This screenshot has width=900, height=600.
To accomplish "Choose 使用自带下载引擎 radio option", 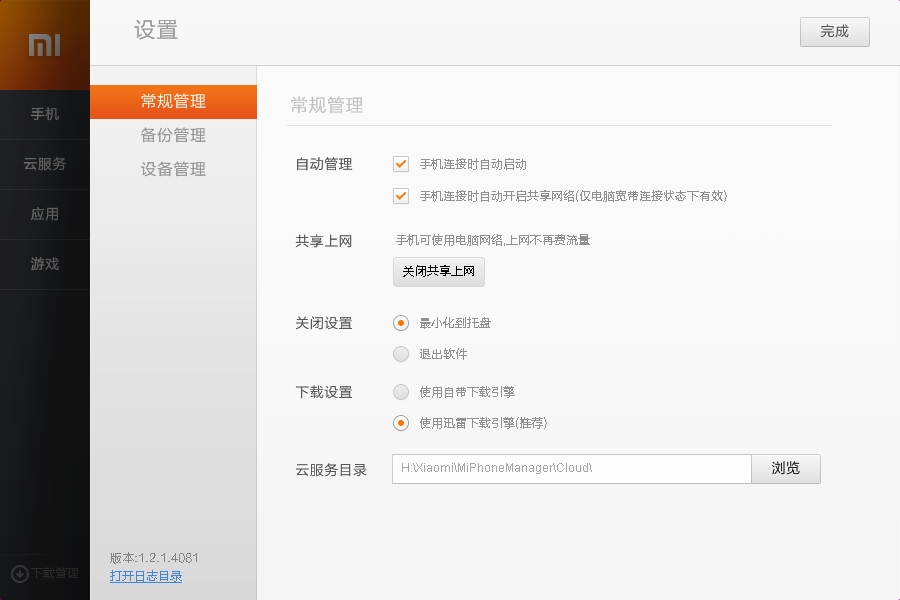I will point(401,392).
